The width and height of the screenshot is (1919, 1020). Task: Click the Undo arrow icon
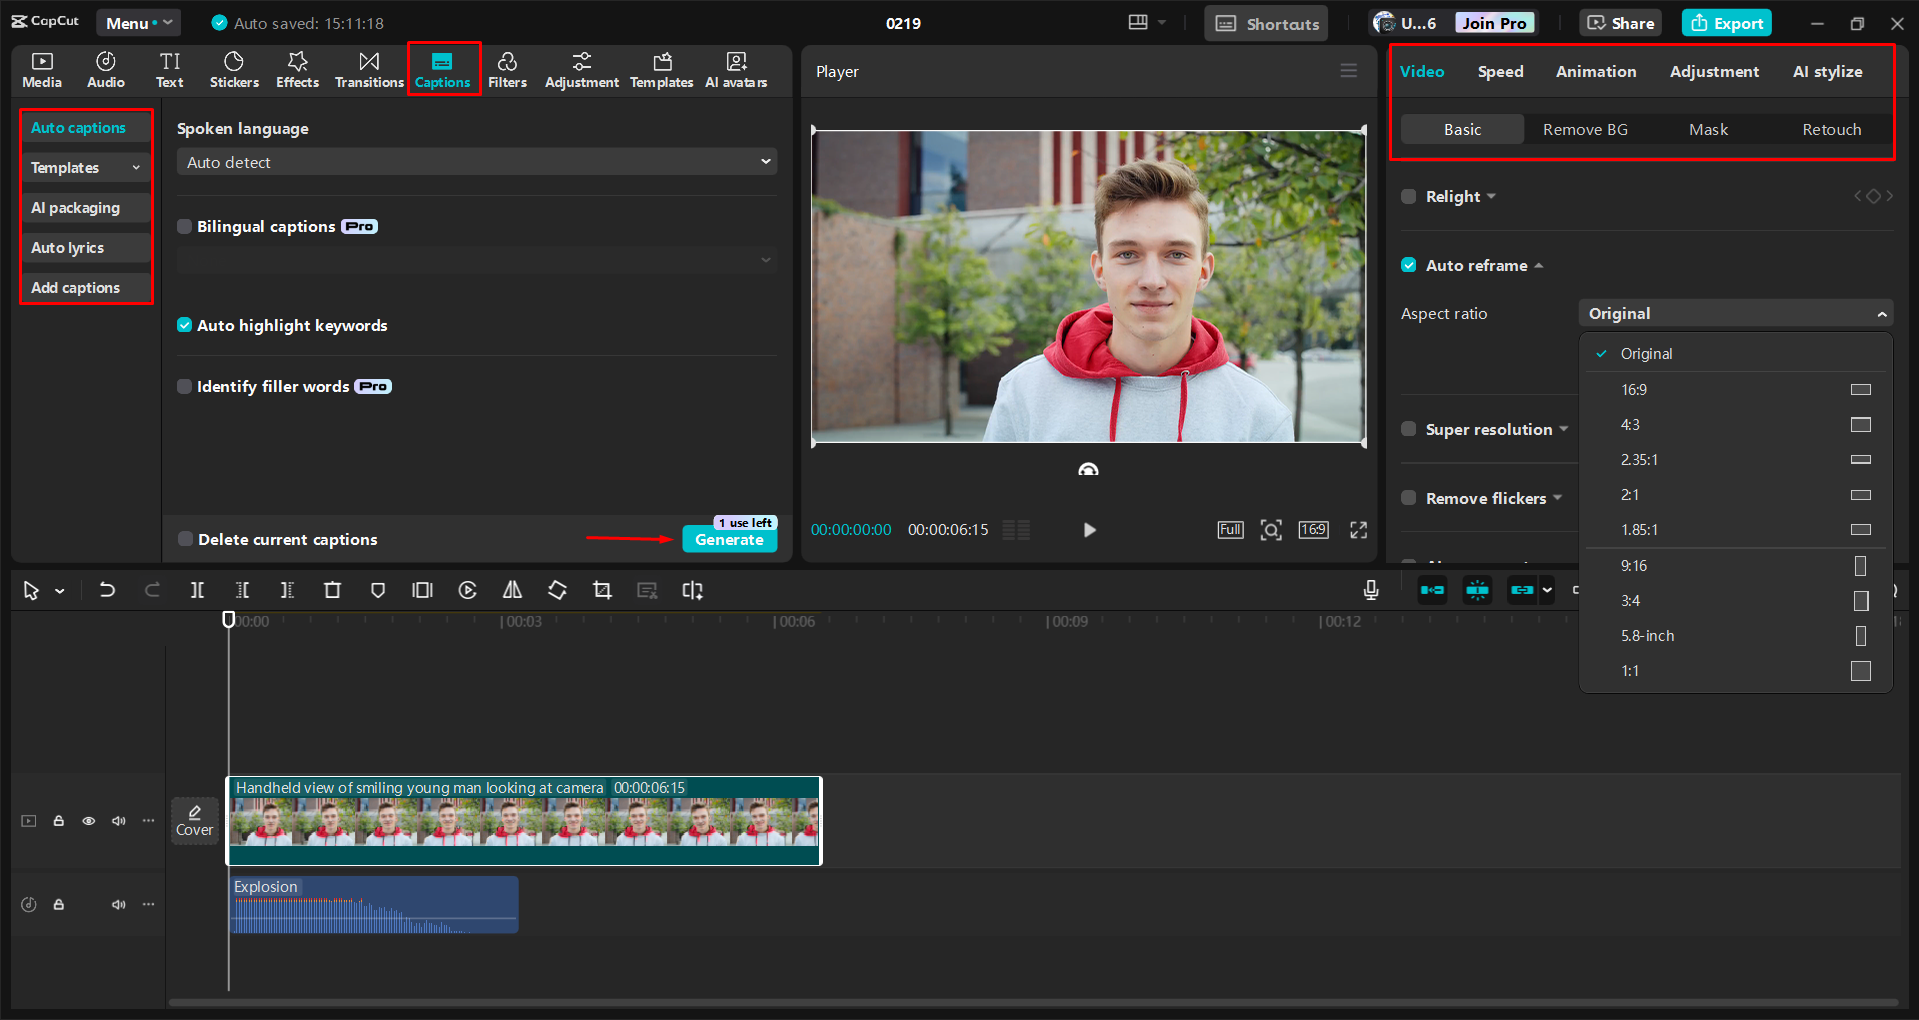click(107, 591)
